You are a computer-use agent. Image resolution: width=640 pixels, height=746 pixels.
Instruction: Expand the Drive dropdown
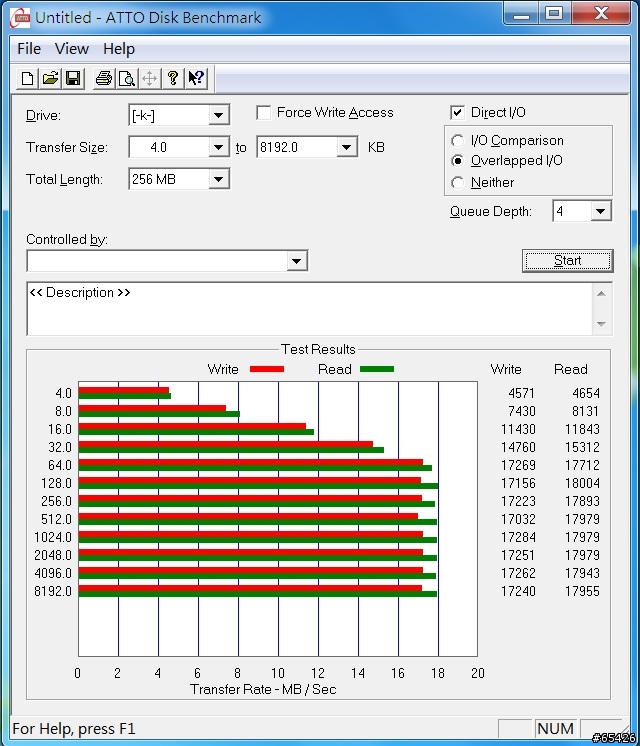tap(218, 115)
